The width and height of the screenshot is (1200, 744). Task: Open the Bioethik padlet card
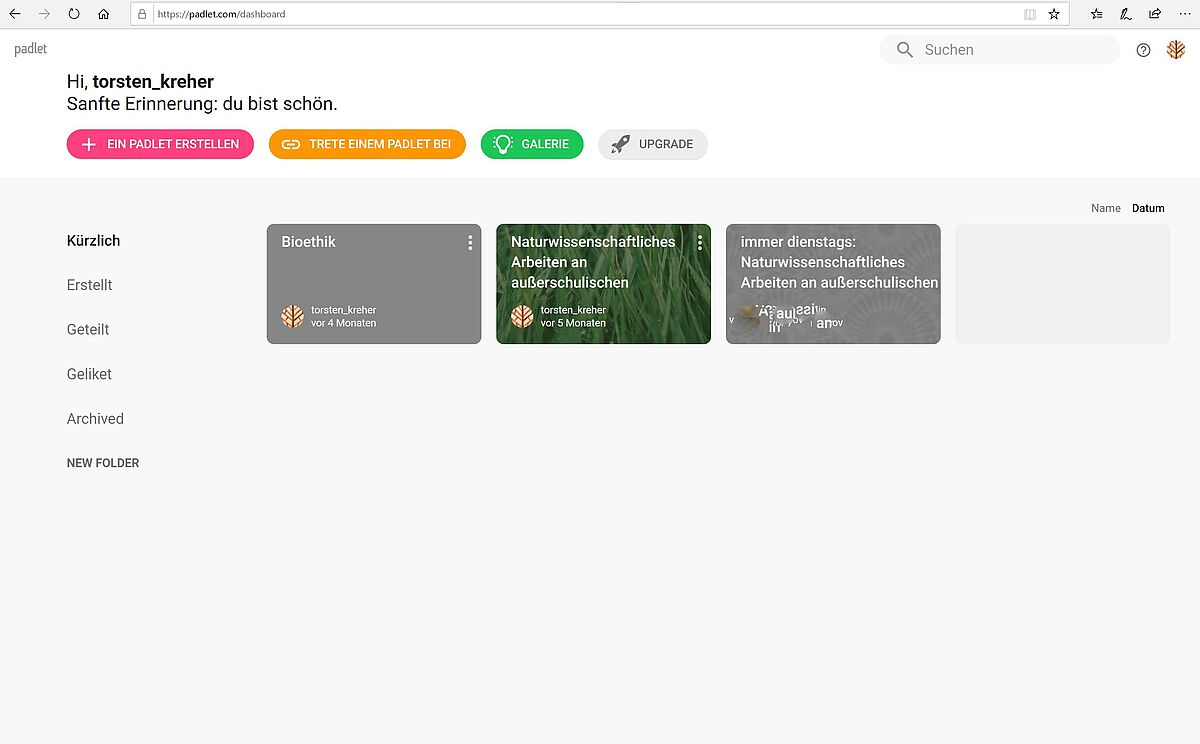click(x=374, y=284)
